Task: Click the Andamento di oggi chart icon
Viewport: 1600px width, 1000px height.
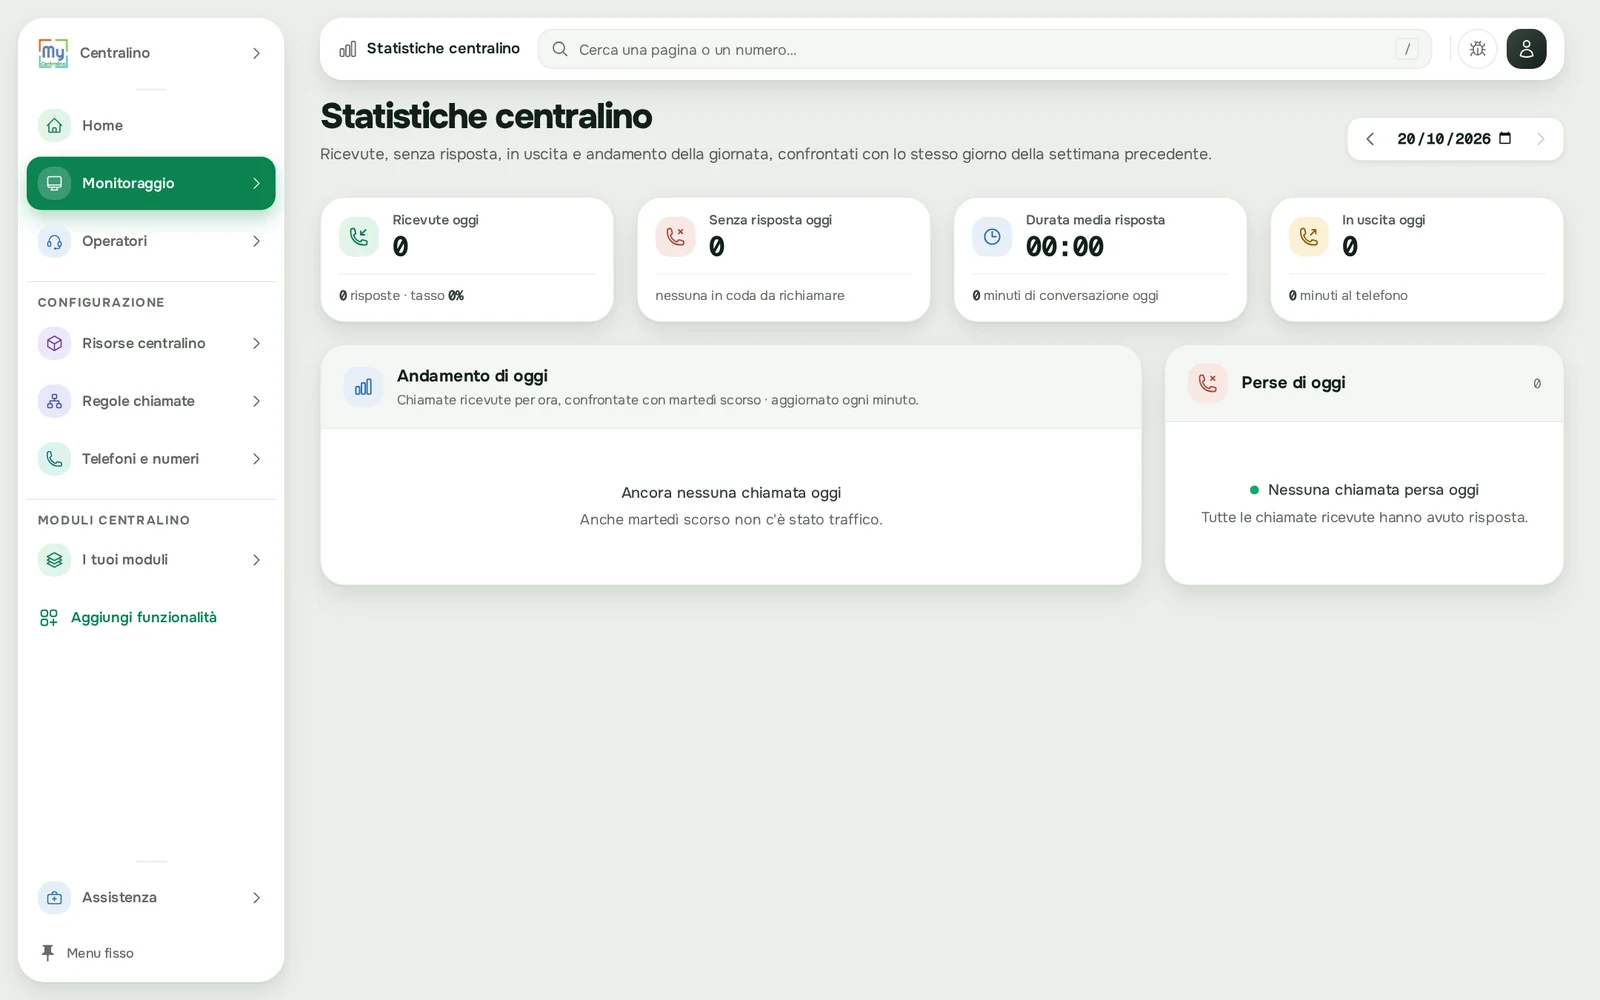Action: pyautogui.click(x=363, y=387)
